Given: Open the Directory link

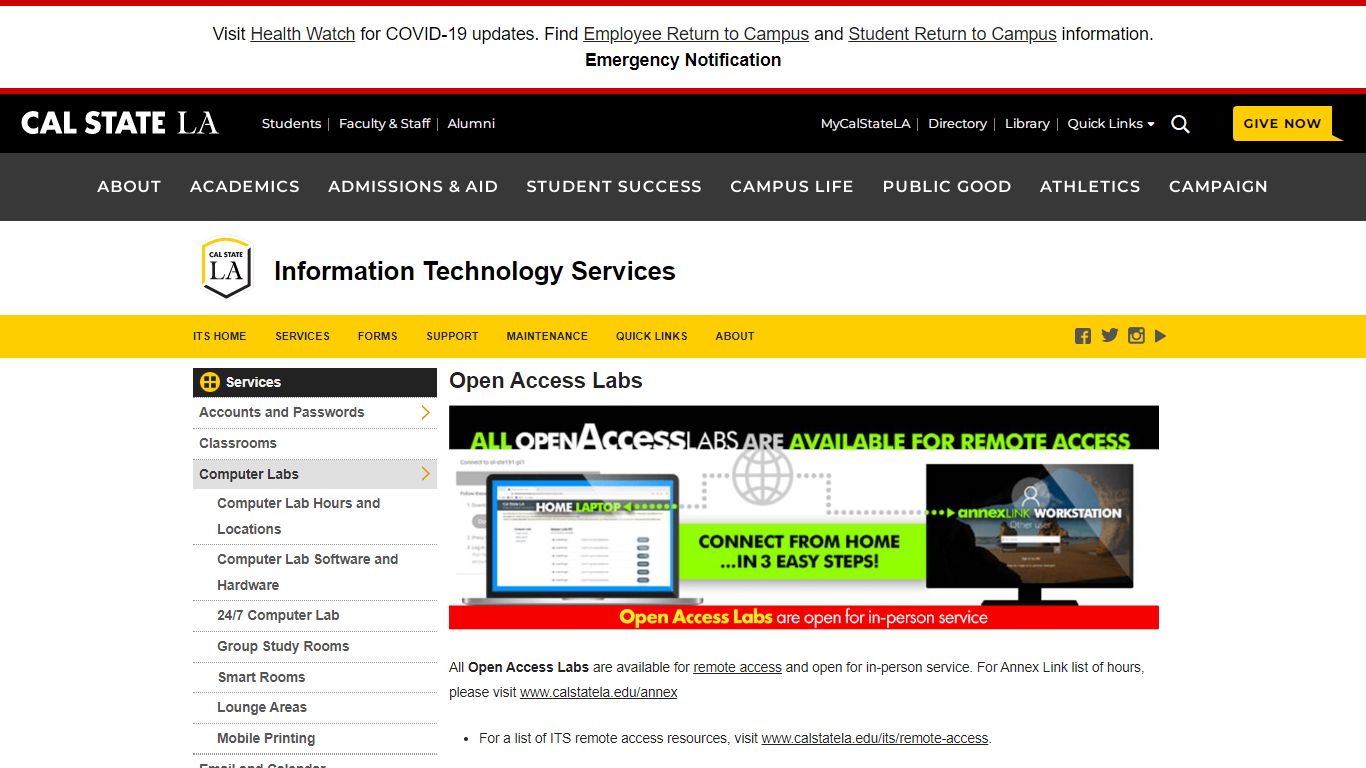Looking at the screenshot, I should (x=957, y=124).
